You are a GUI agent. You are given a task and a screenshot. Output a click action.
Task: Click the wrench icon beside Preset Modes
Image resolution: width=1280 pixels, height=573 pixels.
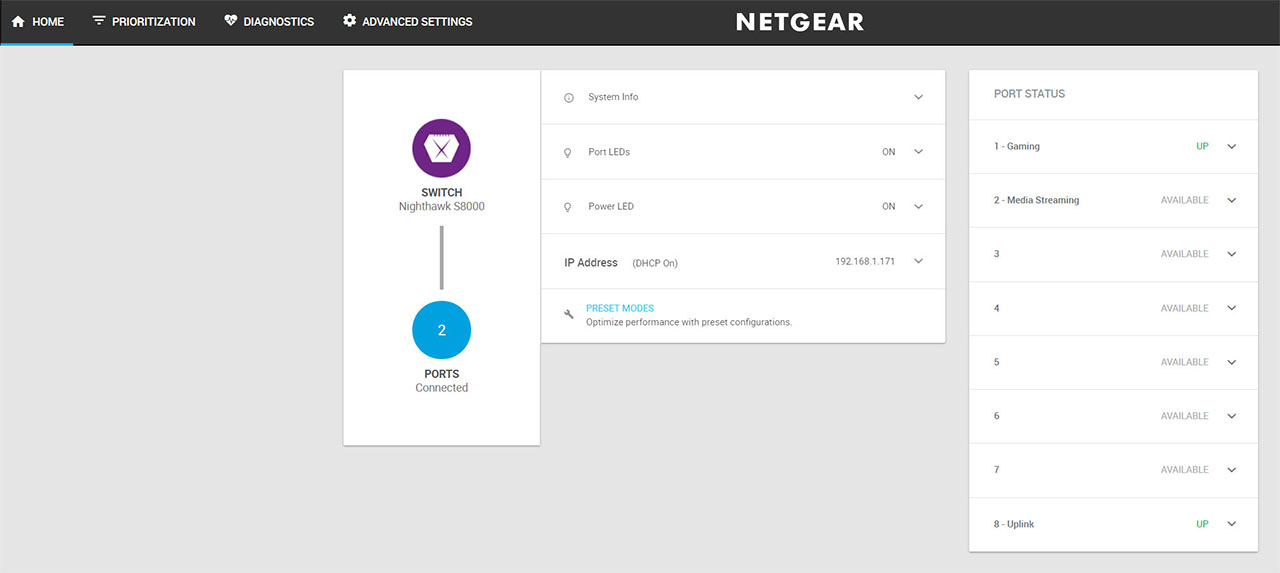click(x=569, y=314)
